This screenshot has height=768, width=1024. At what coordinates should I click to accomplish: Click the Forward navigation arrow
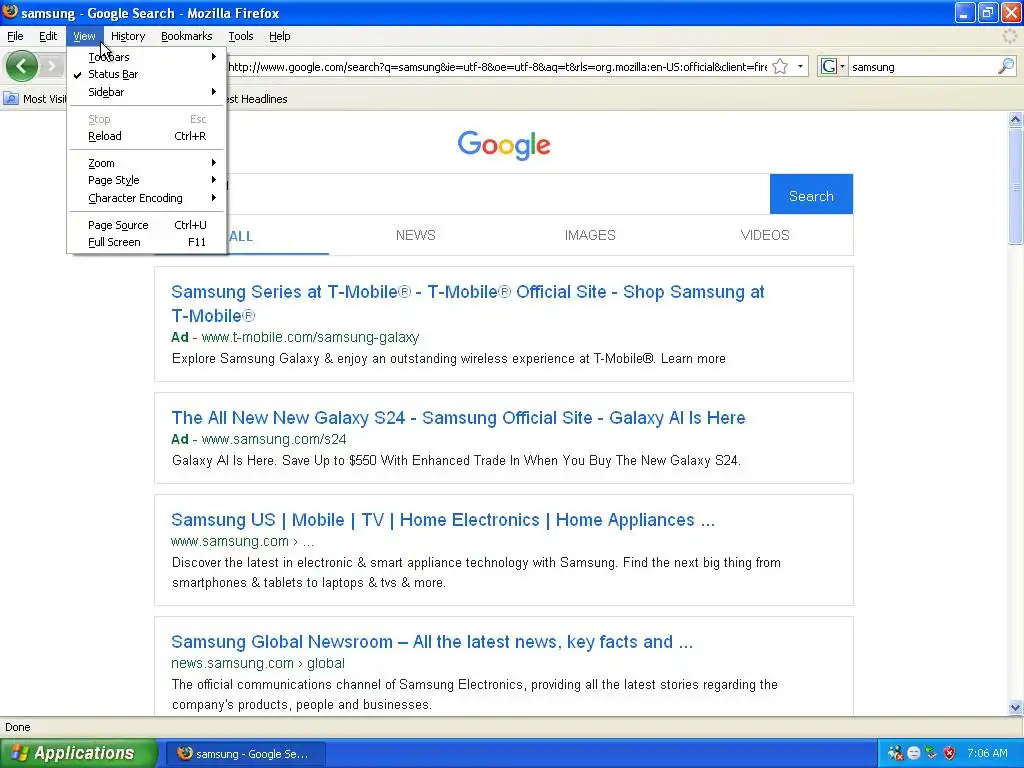[x=51, y=66]
